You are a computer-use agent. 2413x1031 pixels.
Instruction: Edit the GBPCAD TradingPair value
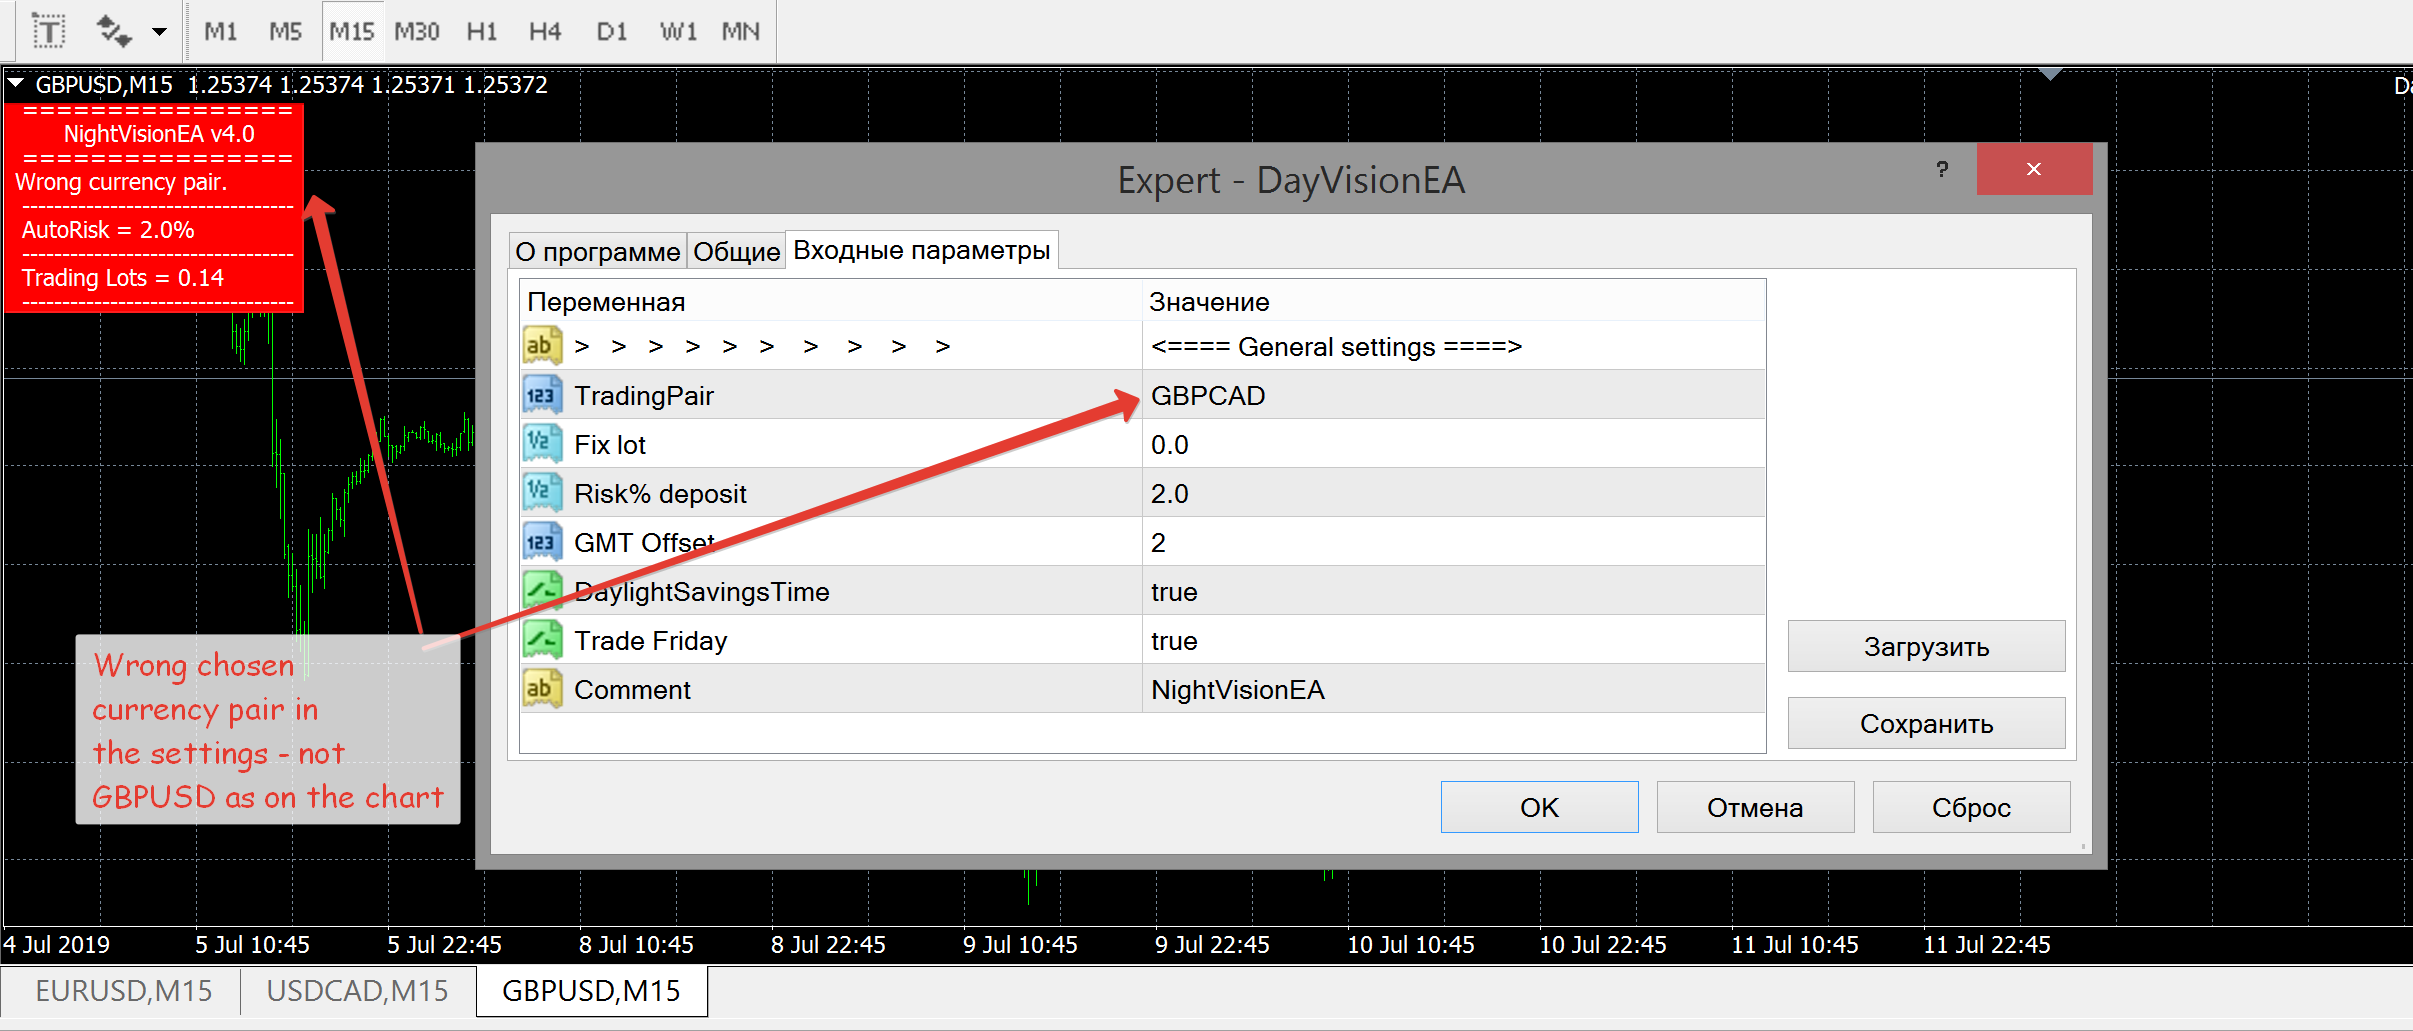coord(1453,395)
